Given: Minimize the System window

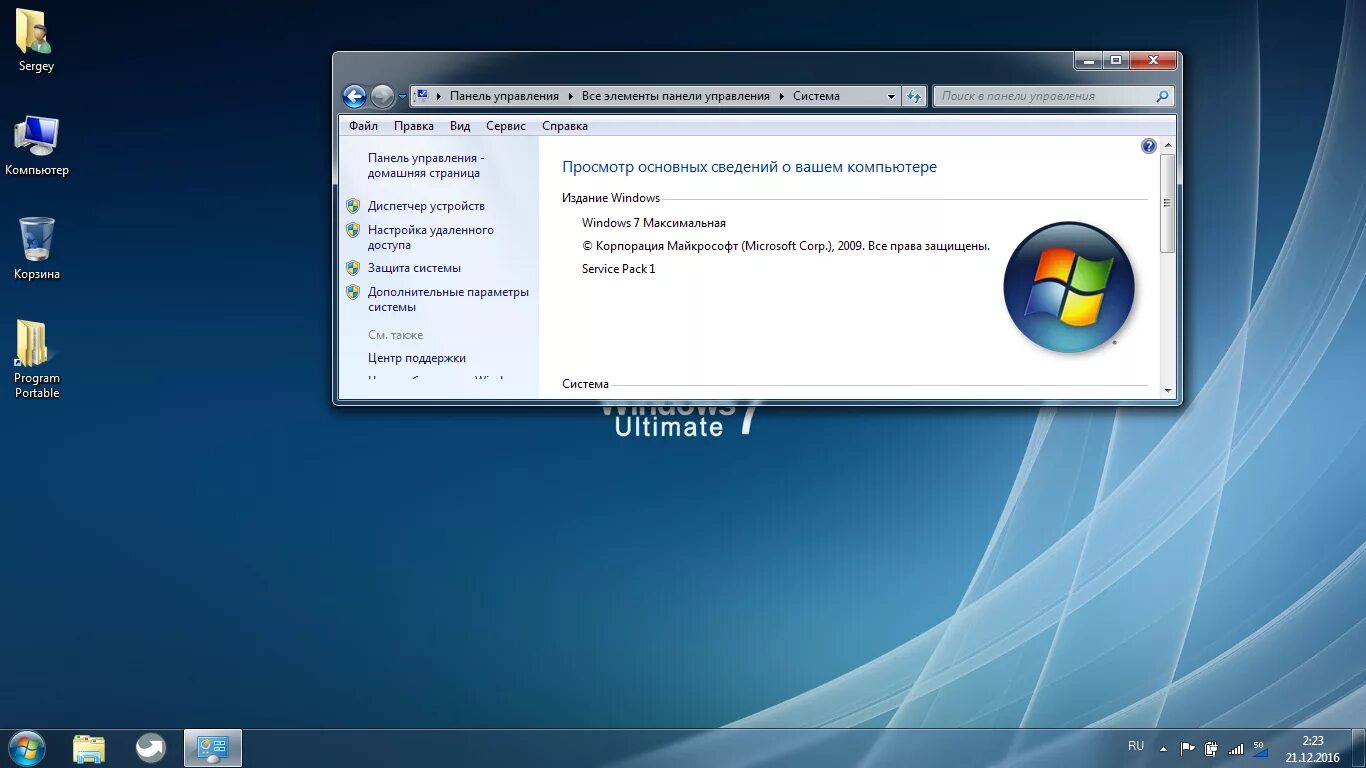Looking at the screenshot, I should coord(1089,61).
